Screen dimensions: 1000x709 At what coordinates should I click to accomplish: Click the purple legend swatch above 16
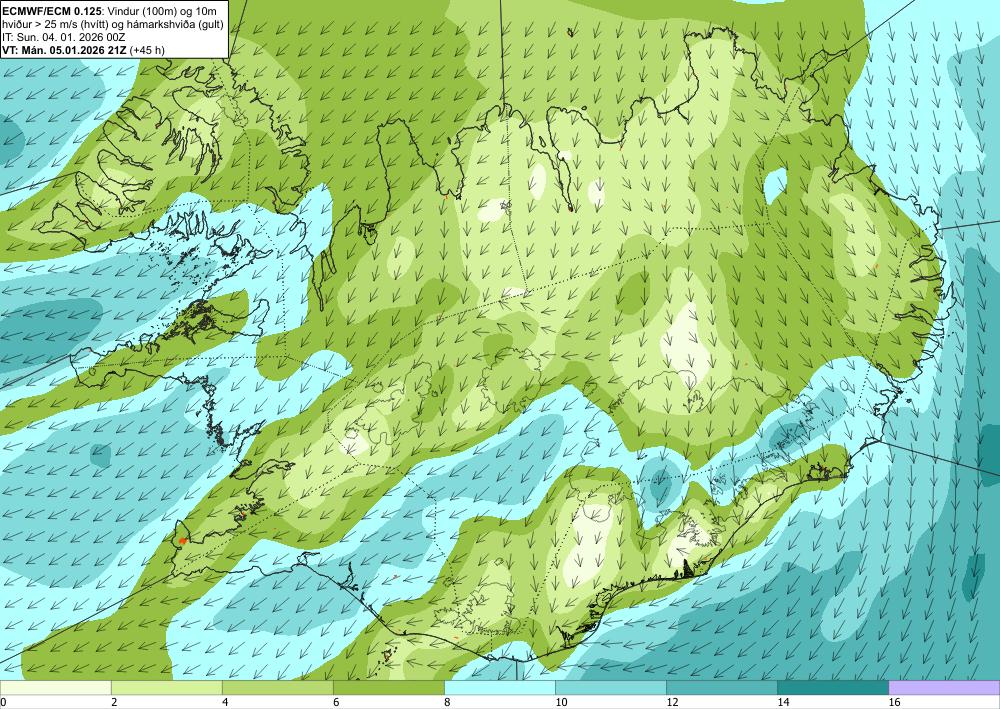(945, 688)
